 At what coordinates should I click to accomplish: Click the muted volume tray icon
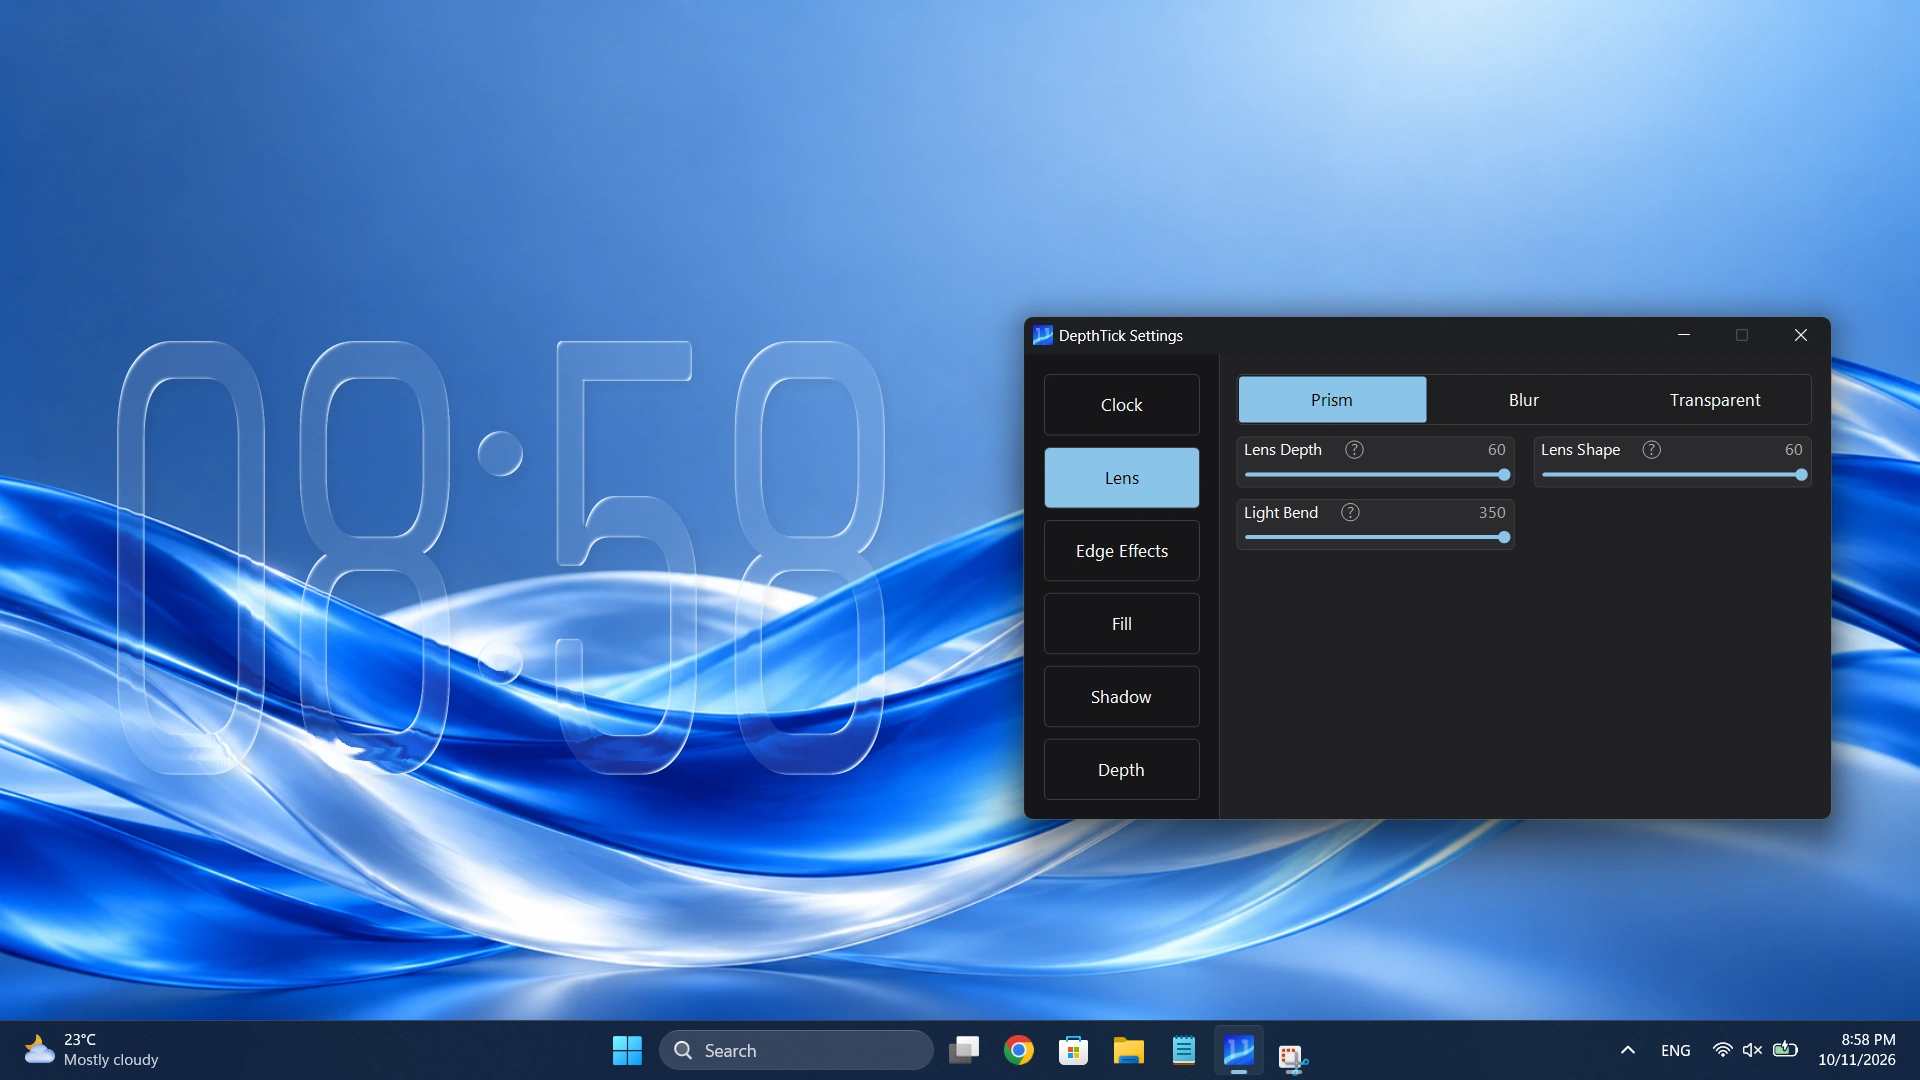[x=1752, y=1050]
